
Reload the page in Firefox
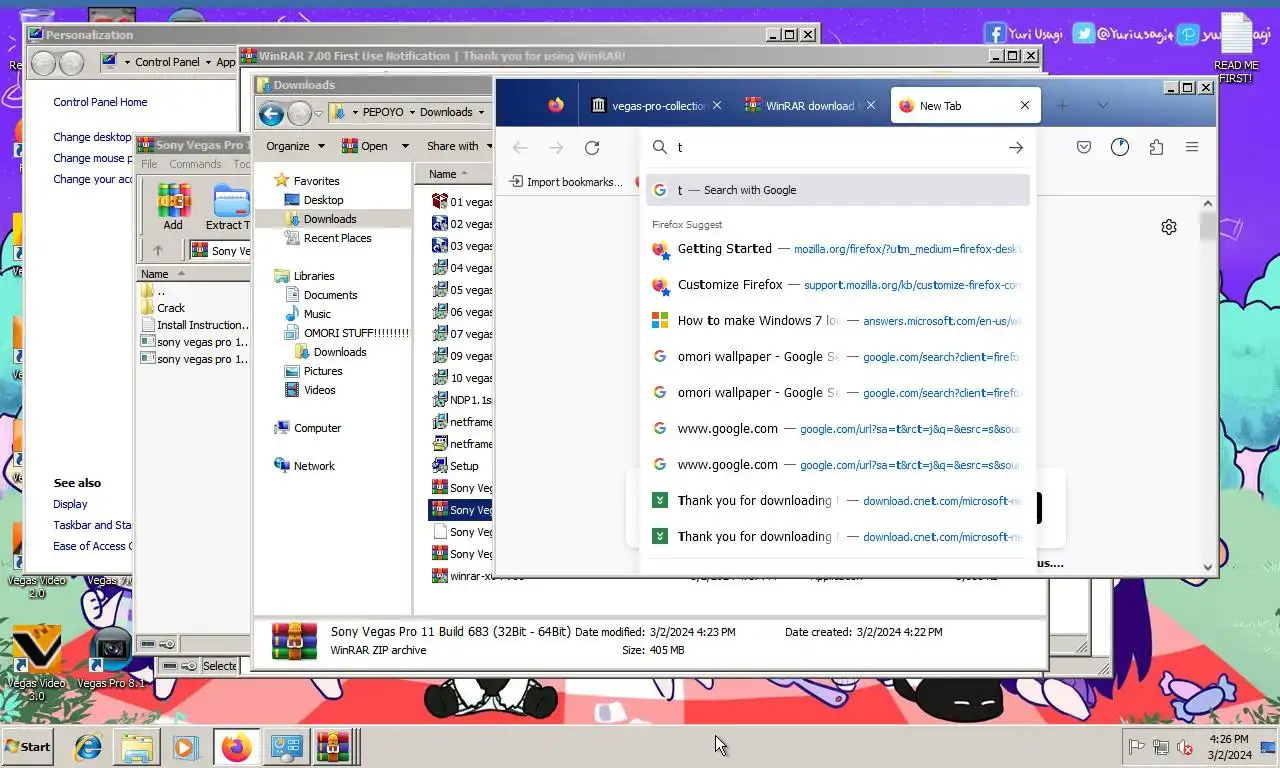592,148
